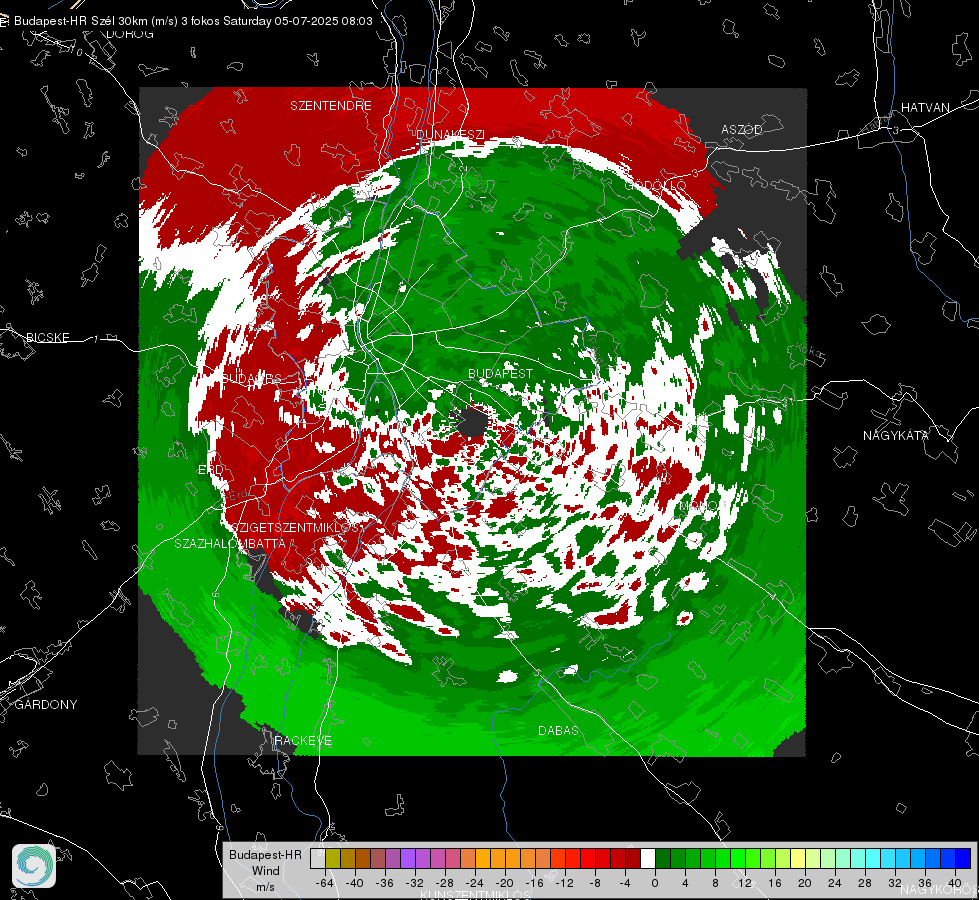Click the pale yellow swatch above 20
The width and height of the screenshot is (979, 900).
798,858
